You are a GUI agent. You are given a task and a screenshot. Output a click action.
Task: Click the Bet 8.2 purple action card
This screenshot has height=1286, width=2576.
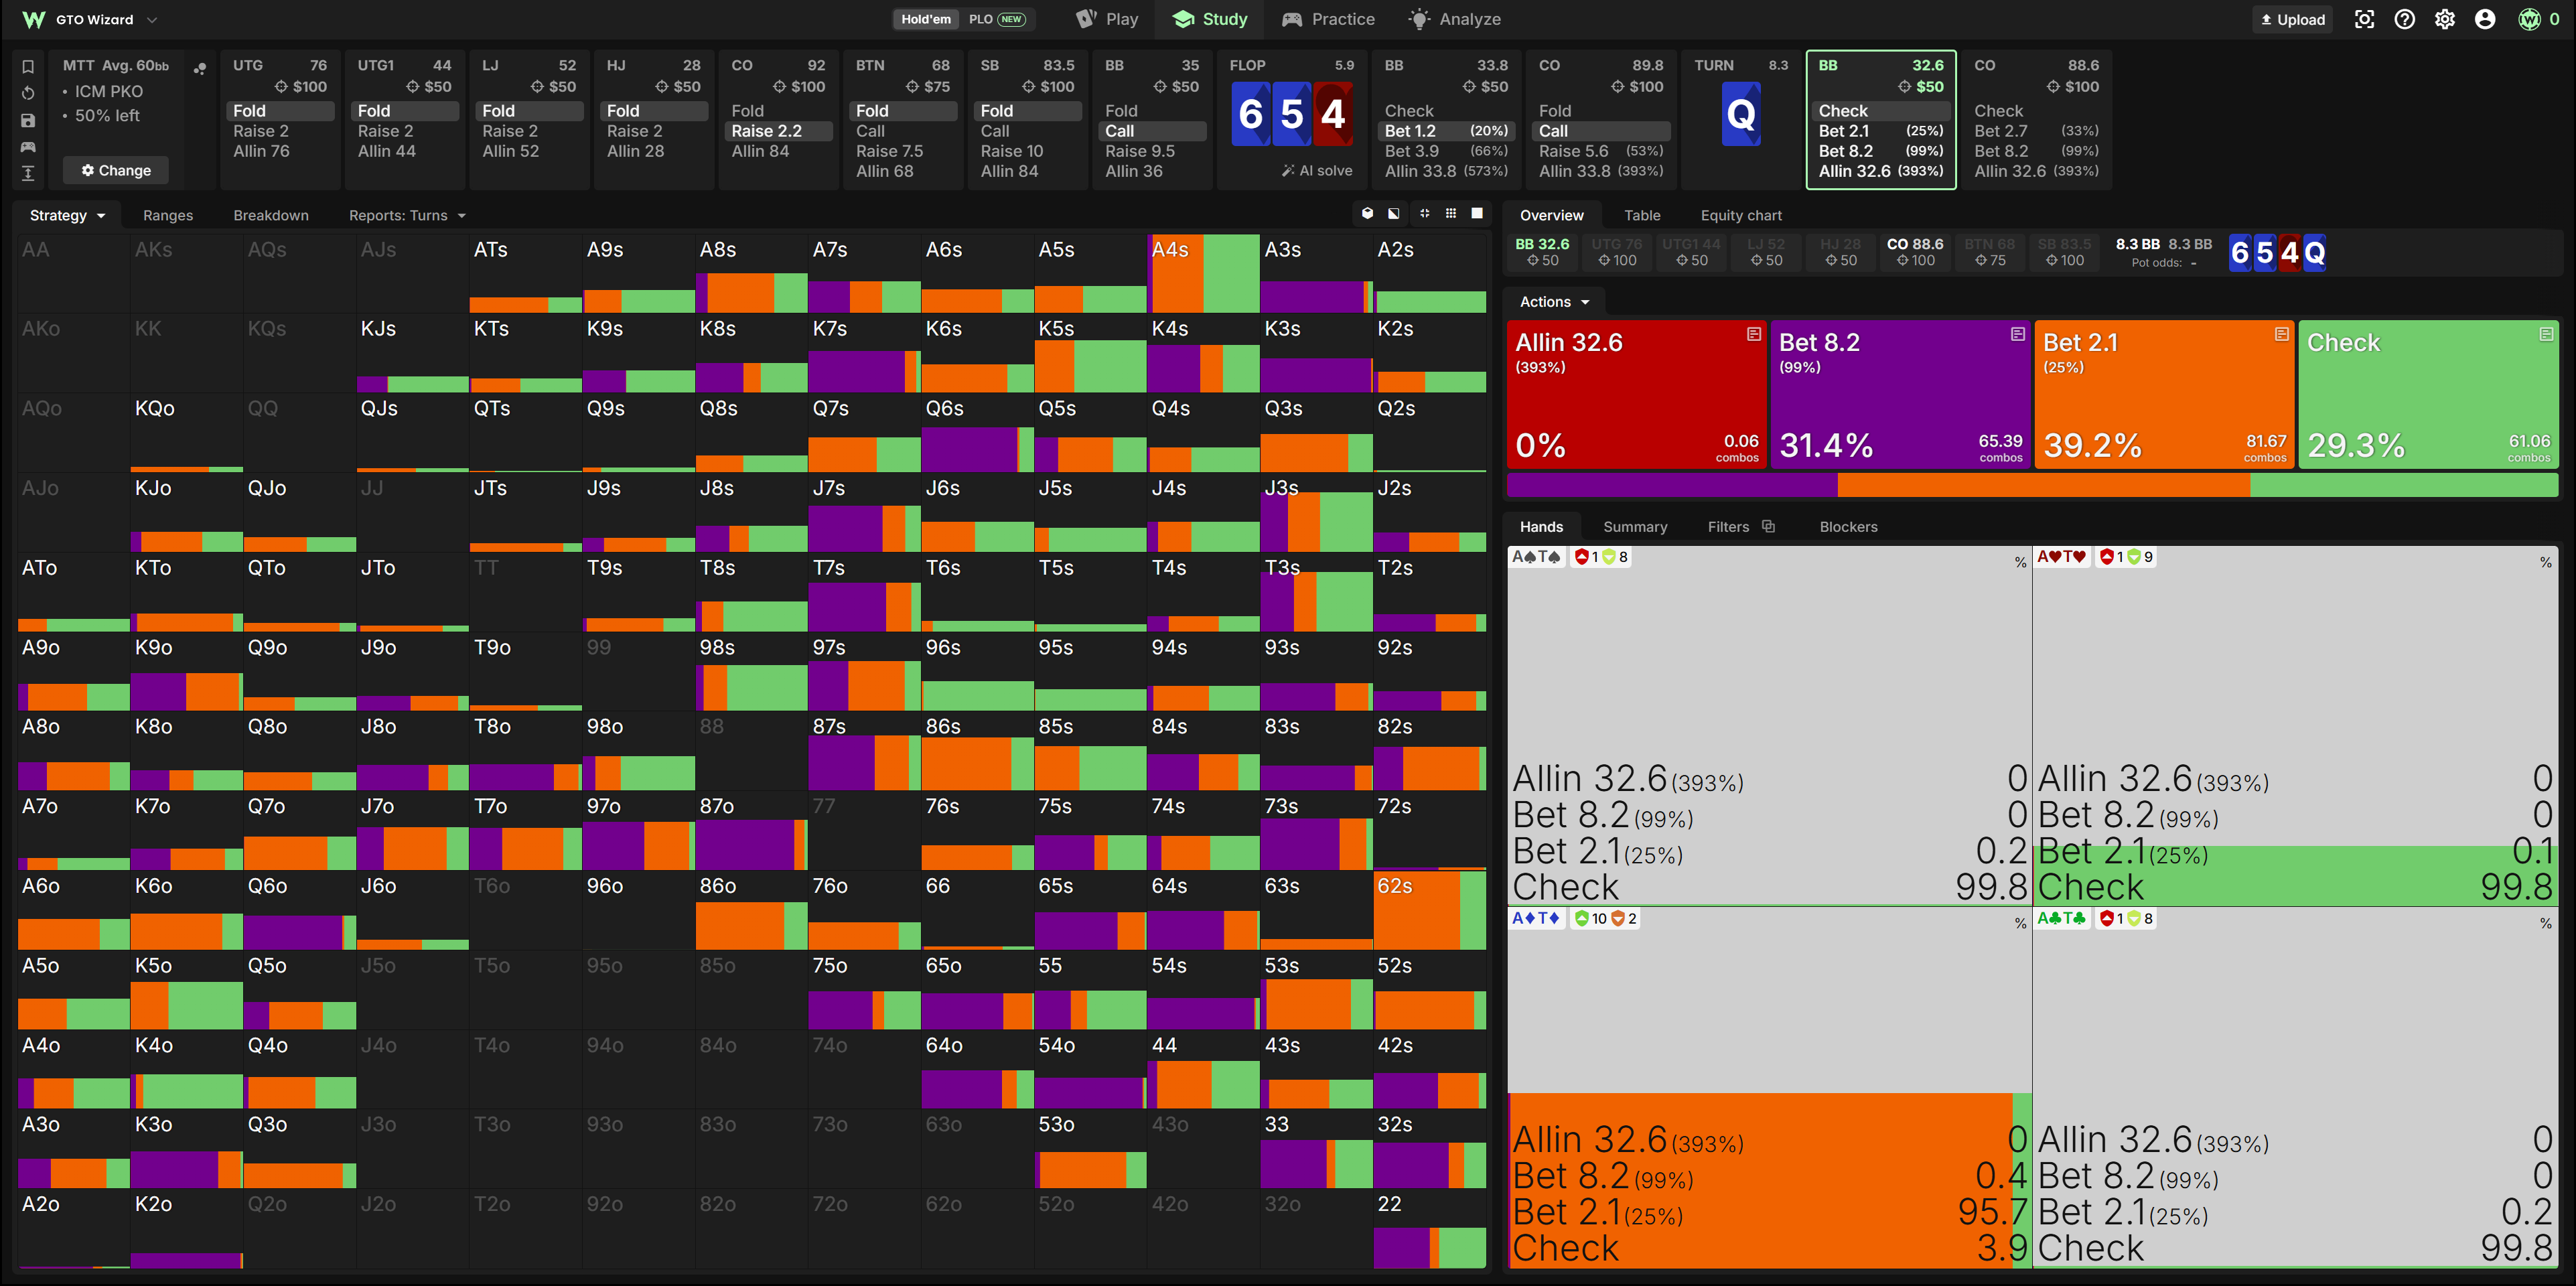click(1901, 394)
